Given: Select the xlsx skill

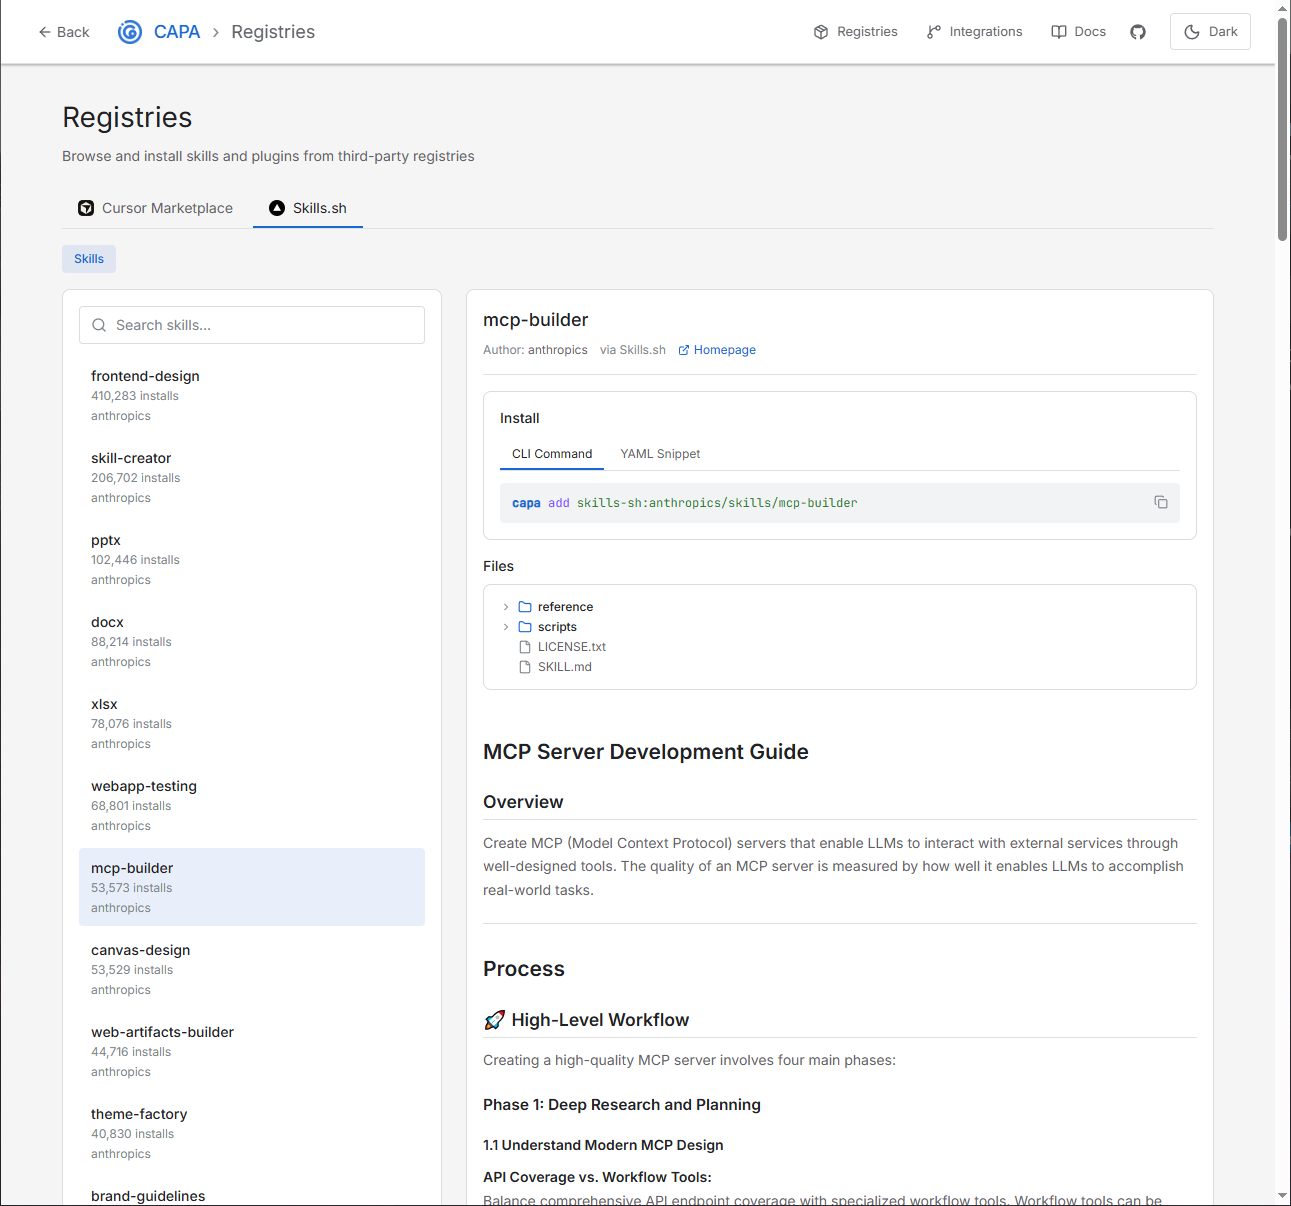Looking at the screenshot, I should [x=252, y=723].
